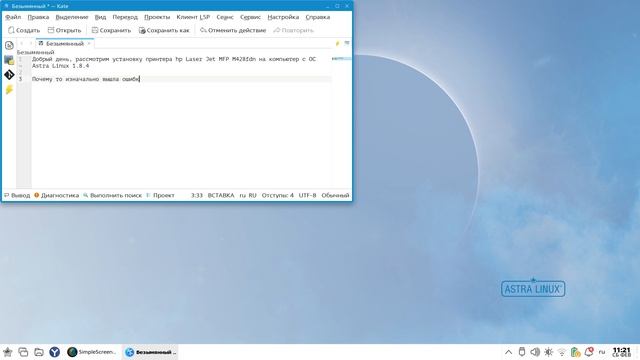Open the Git panel icon in Kate sidebar
640x360 pixels.
tap(9, 75)
